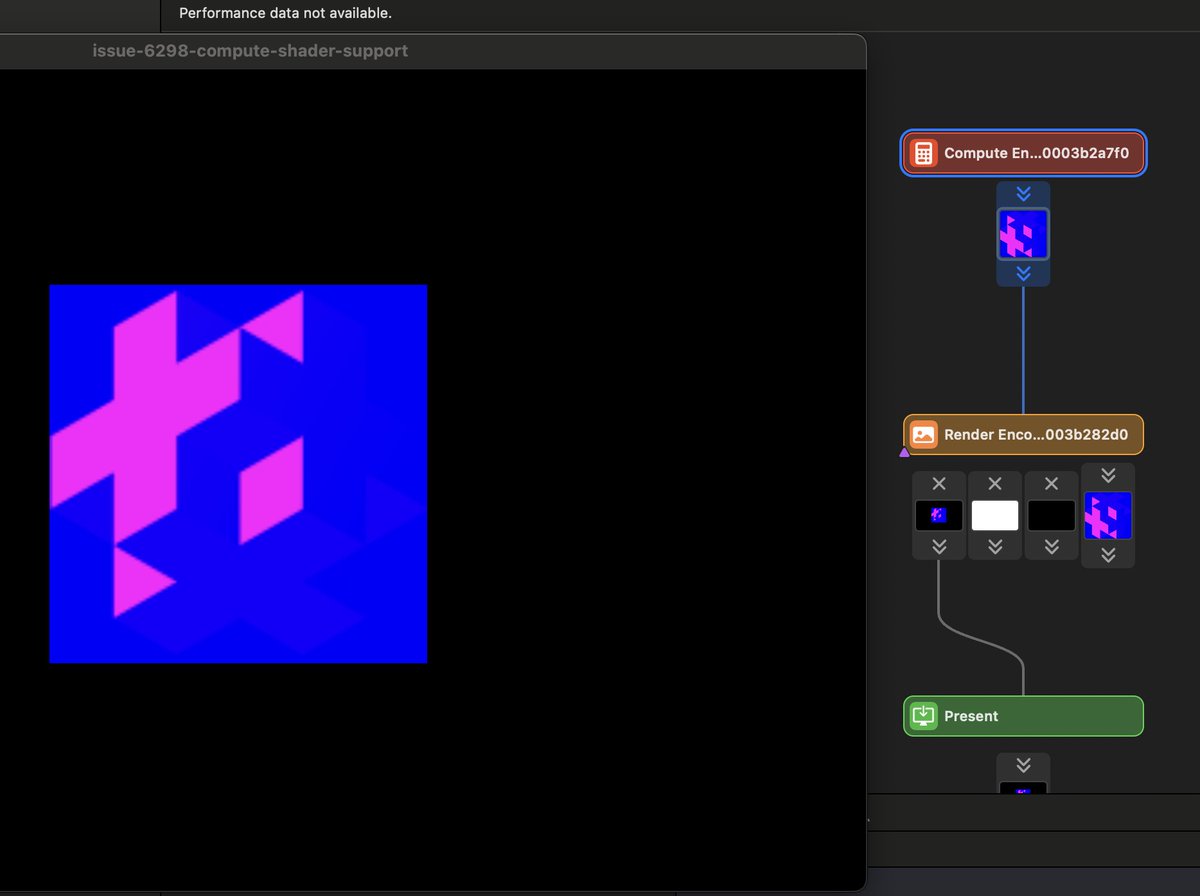Expand the chevron above the compute texture
The width and height of the screenshot is (1200, 896).
click(1023, 192)
